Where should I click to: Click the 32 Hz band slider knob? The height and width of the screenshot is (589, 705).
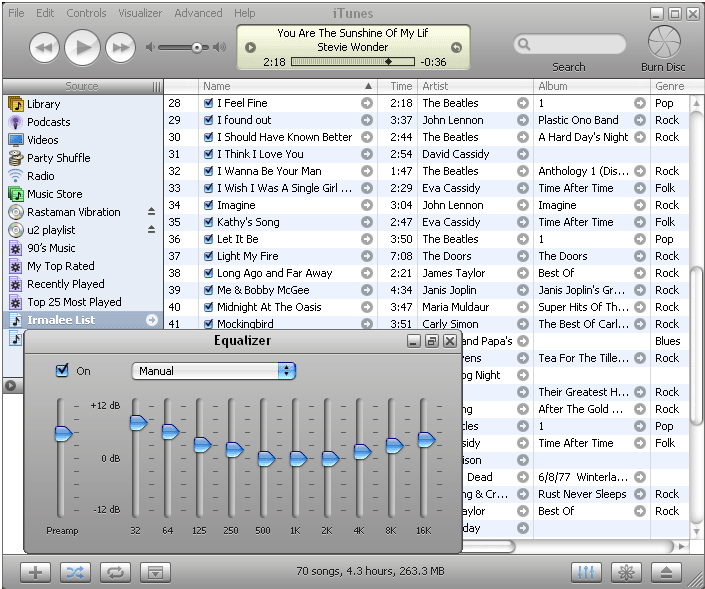(138, 423)
